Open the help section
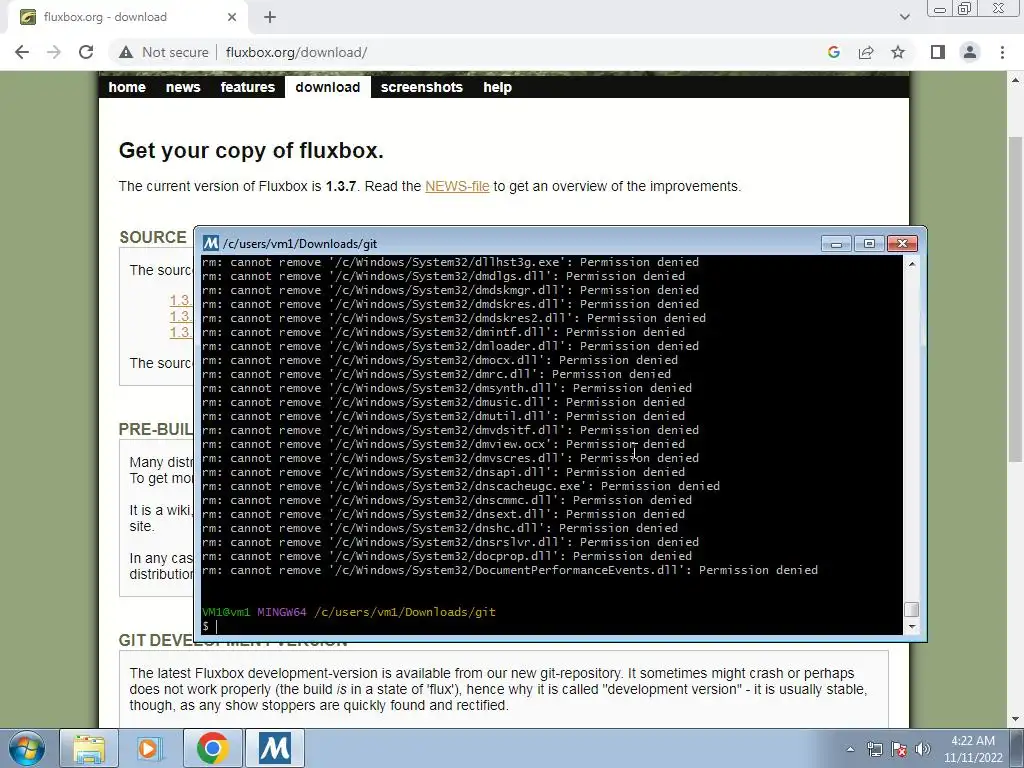 [x=498, y=88]
